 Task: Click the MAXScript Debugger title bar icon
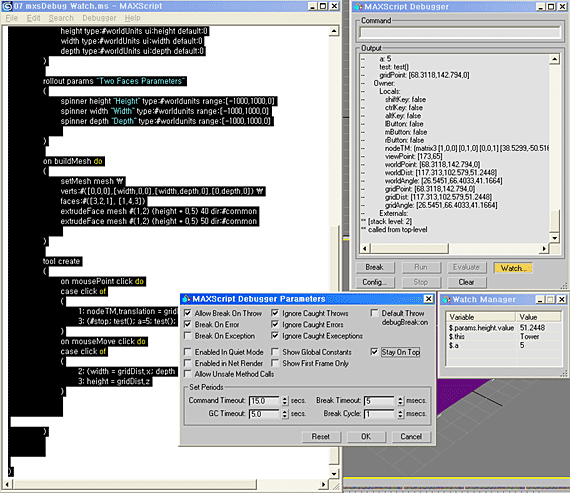pyautogui.click(x=358, y=7)
